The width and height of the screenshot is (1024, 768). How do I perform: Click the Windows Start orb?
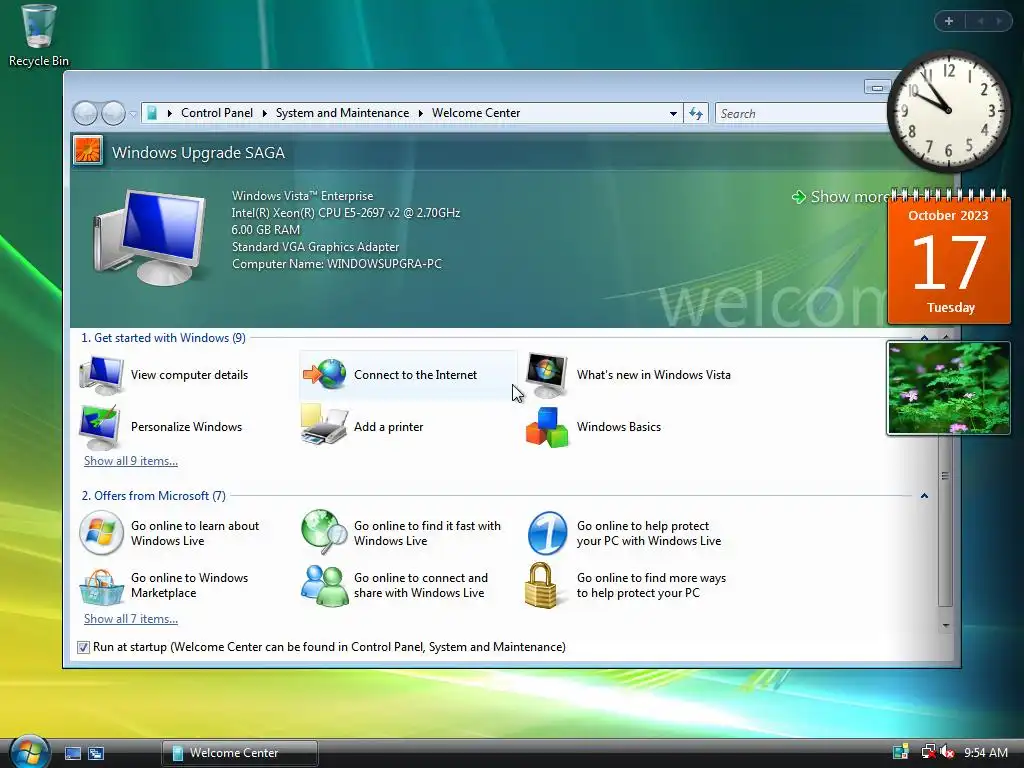pos(29,751)
